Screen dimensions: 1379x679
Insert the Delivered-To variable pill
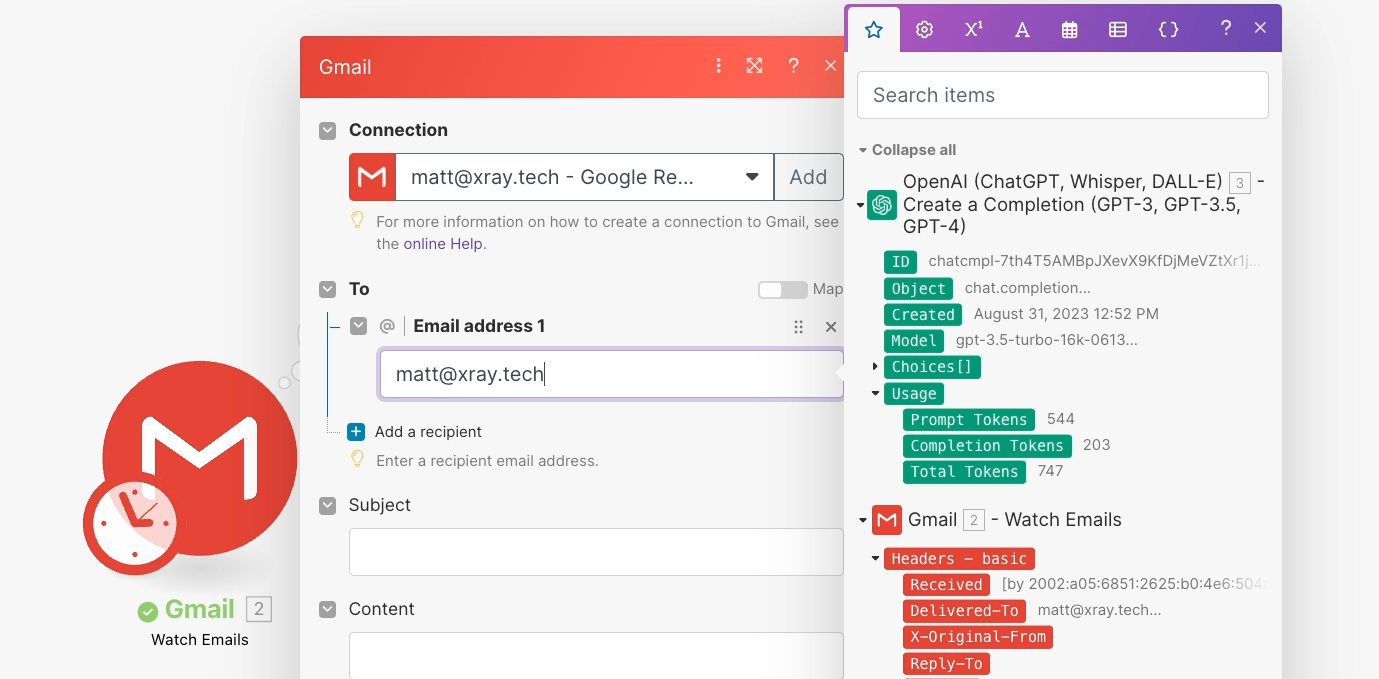point(964,611)
